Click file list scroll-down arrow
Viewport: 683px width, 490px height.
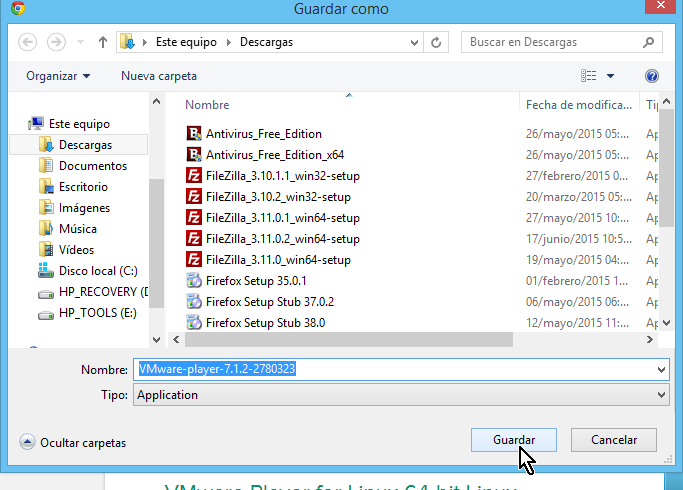coord(666,323)
